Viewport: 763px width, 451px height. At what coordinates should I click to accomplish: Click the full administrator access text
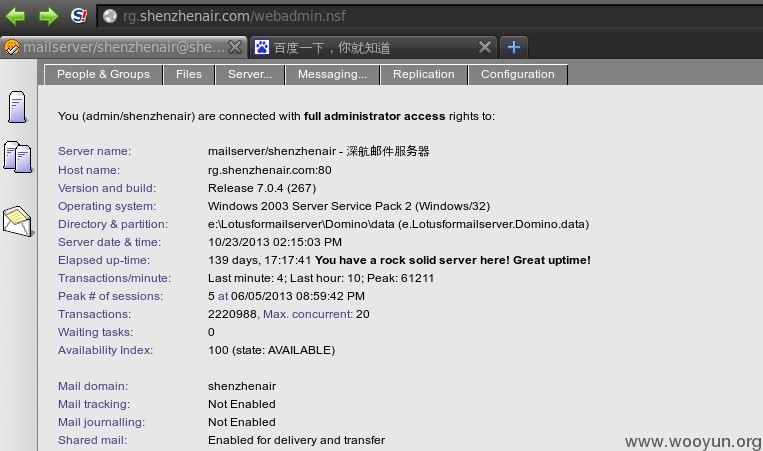coord(374,116)
